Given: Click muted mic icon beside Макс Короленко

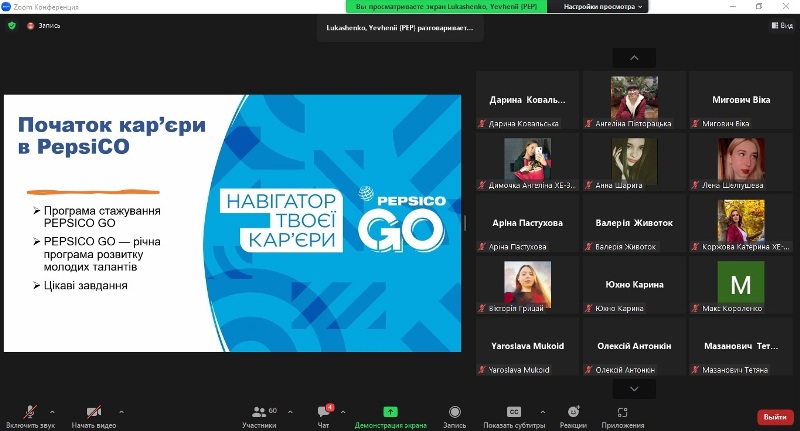Looking at the screenshot, I should [695, 309].
